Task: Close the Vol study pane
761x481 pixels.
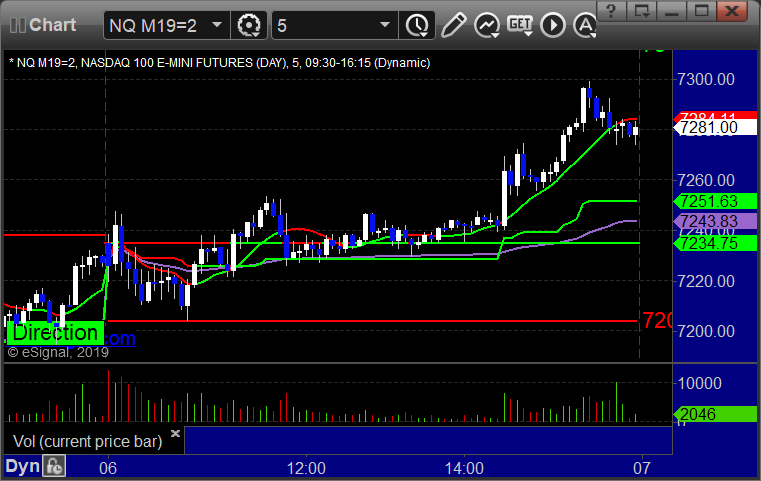Action: 175,433
